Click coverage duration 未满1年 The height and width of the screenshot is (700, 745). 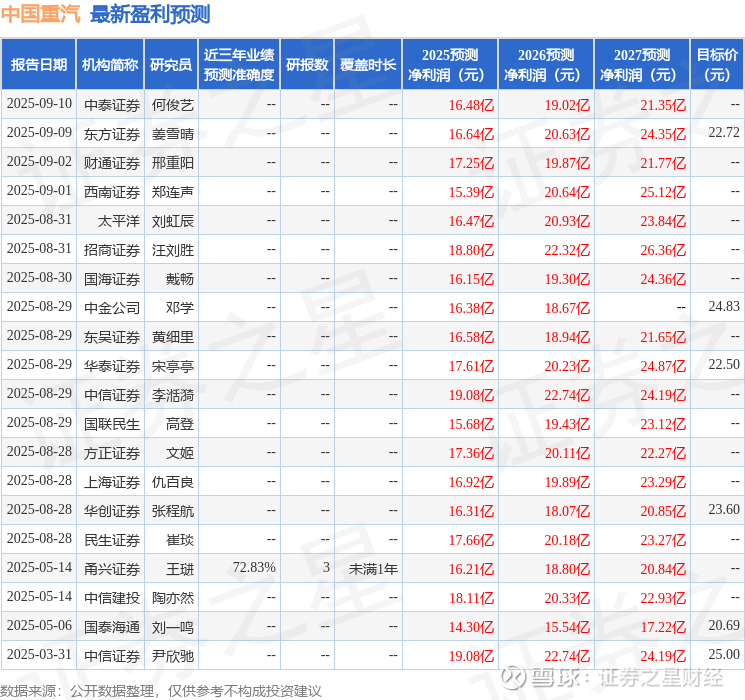[x=373, y=569]
